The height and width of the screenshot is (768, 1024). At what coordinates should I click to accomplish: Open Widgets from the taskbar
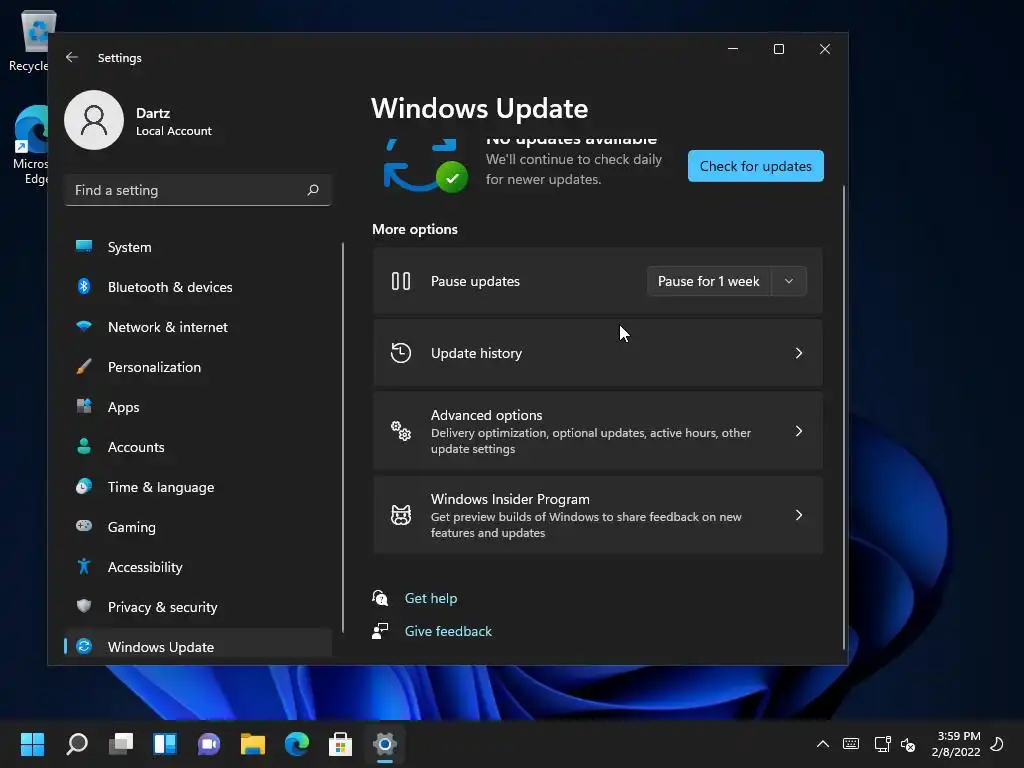(x=165, y=743)
